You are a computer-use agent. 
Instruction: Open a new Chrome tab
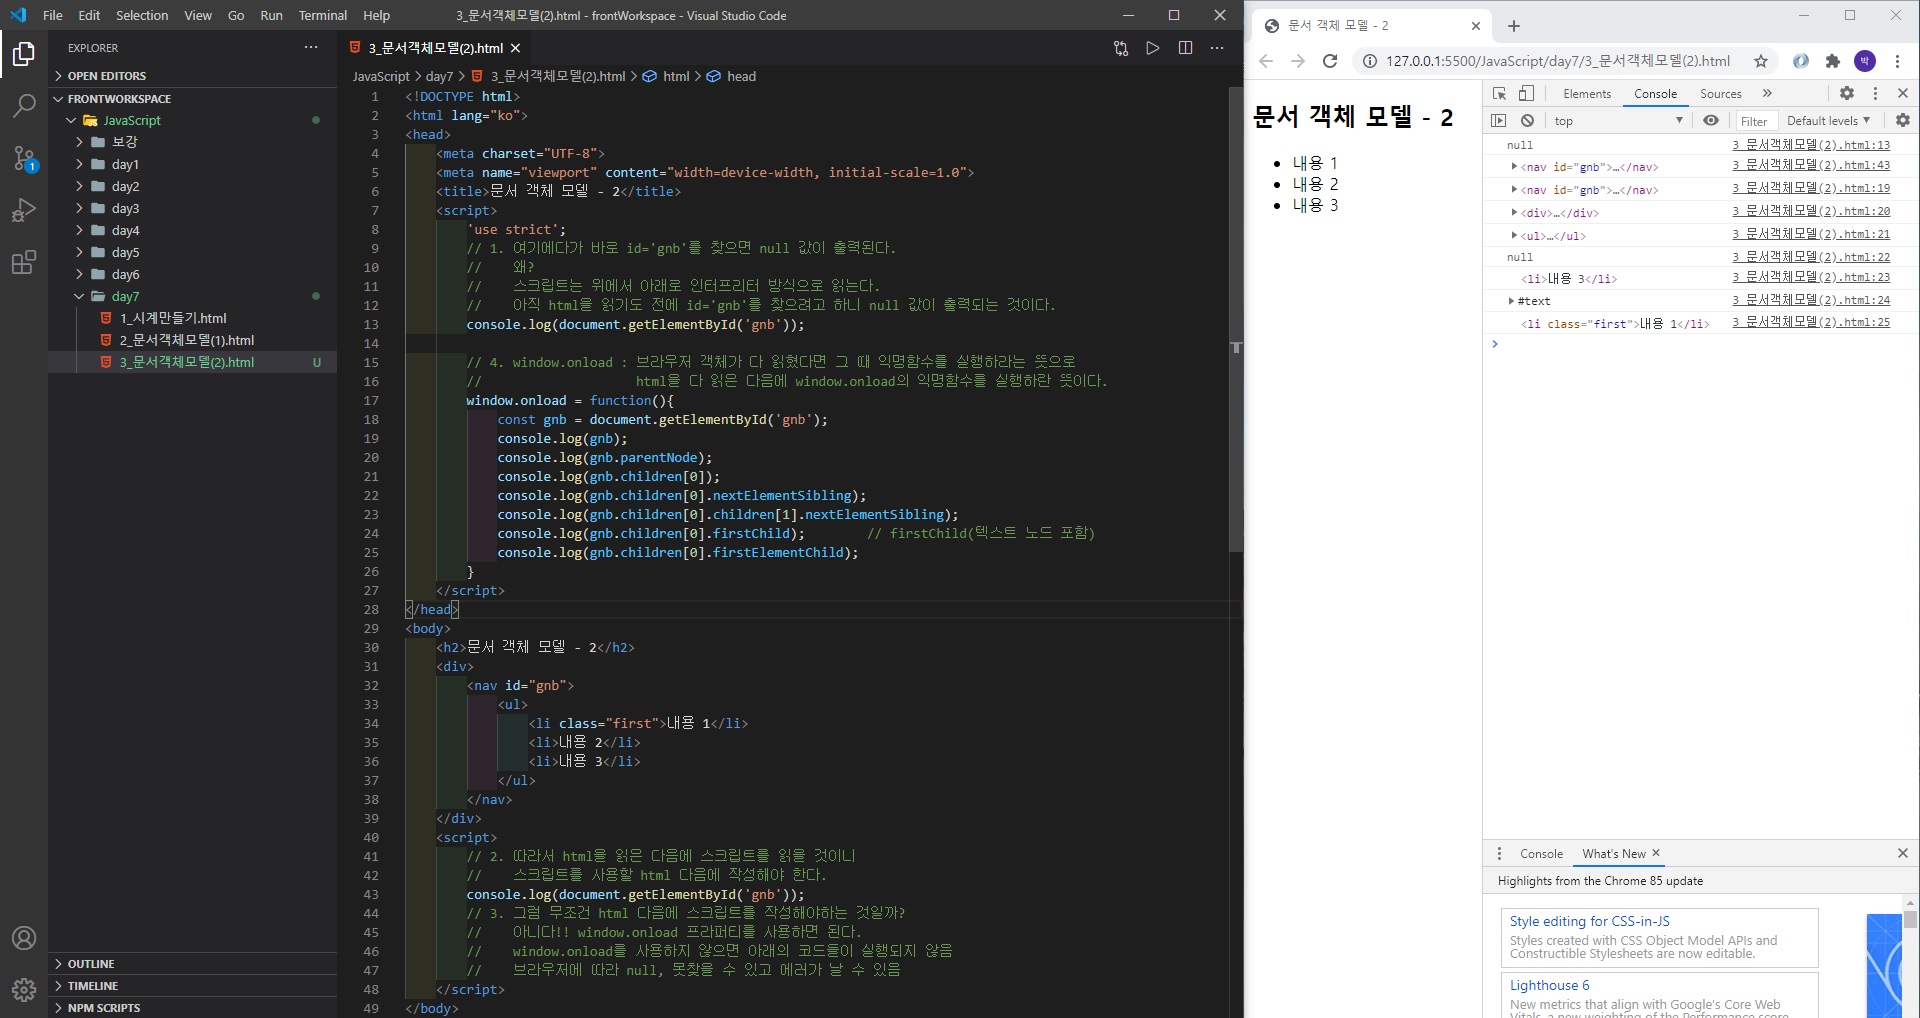(x=1514, y=26)
